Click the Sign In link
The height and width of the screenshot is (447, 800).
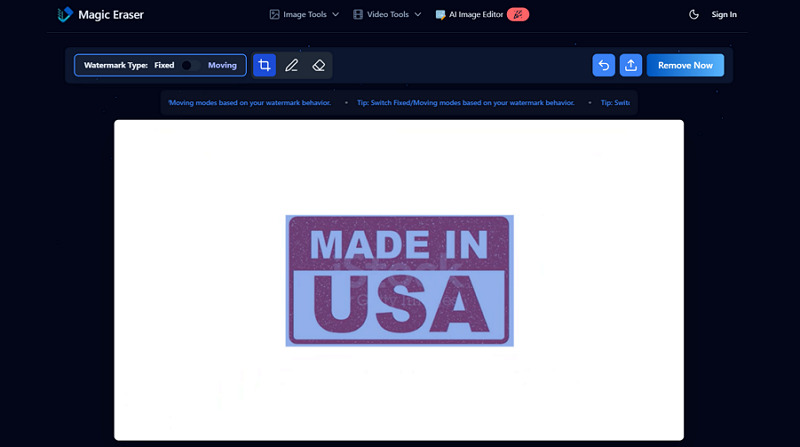[x=724, y=14]
